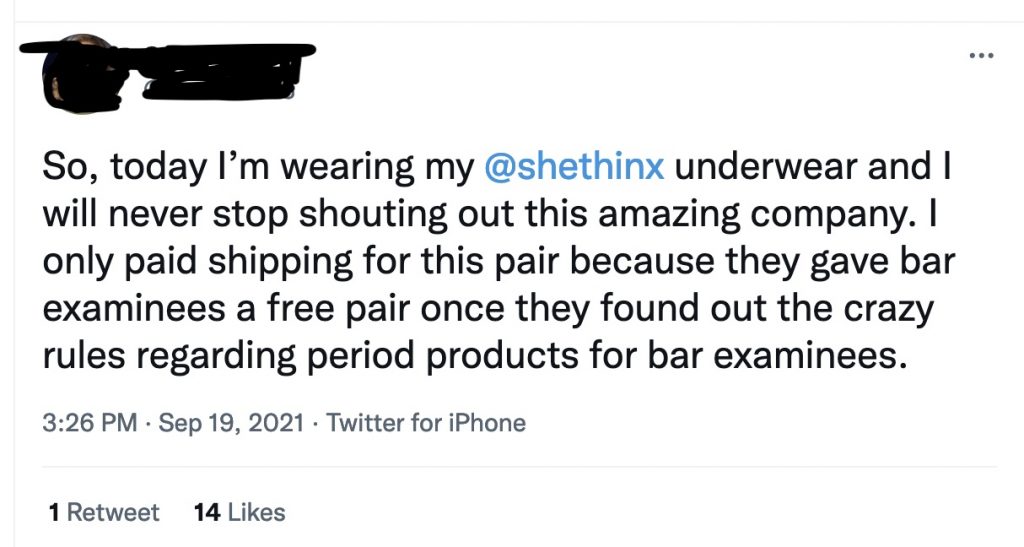Click the bold retweet count number 1
This screenshot has height=547, width=1024.
point(54,512)
